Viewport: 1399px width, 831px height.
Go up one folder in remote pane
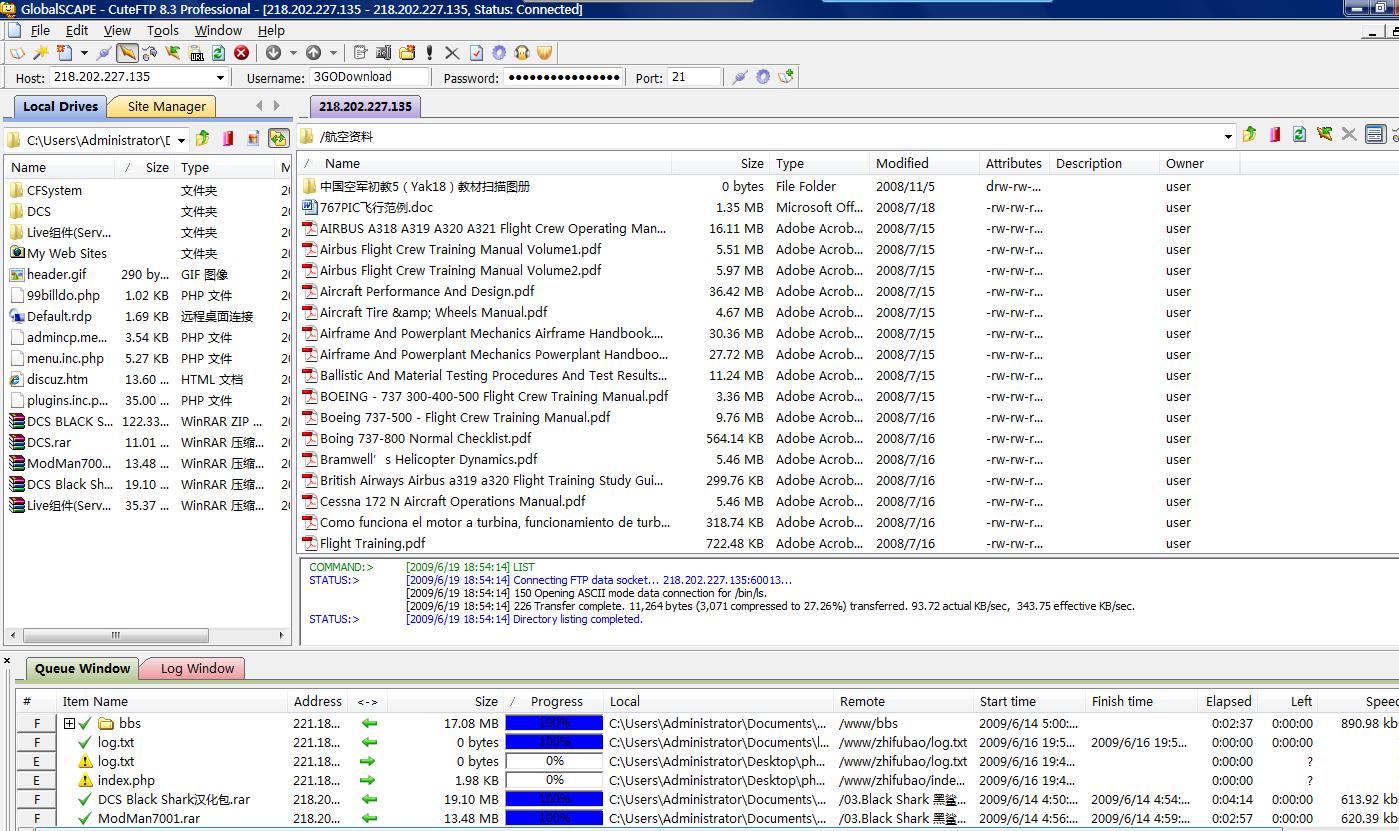[1250, 135]
